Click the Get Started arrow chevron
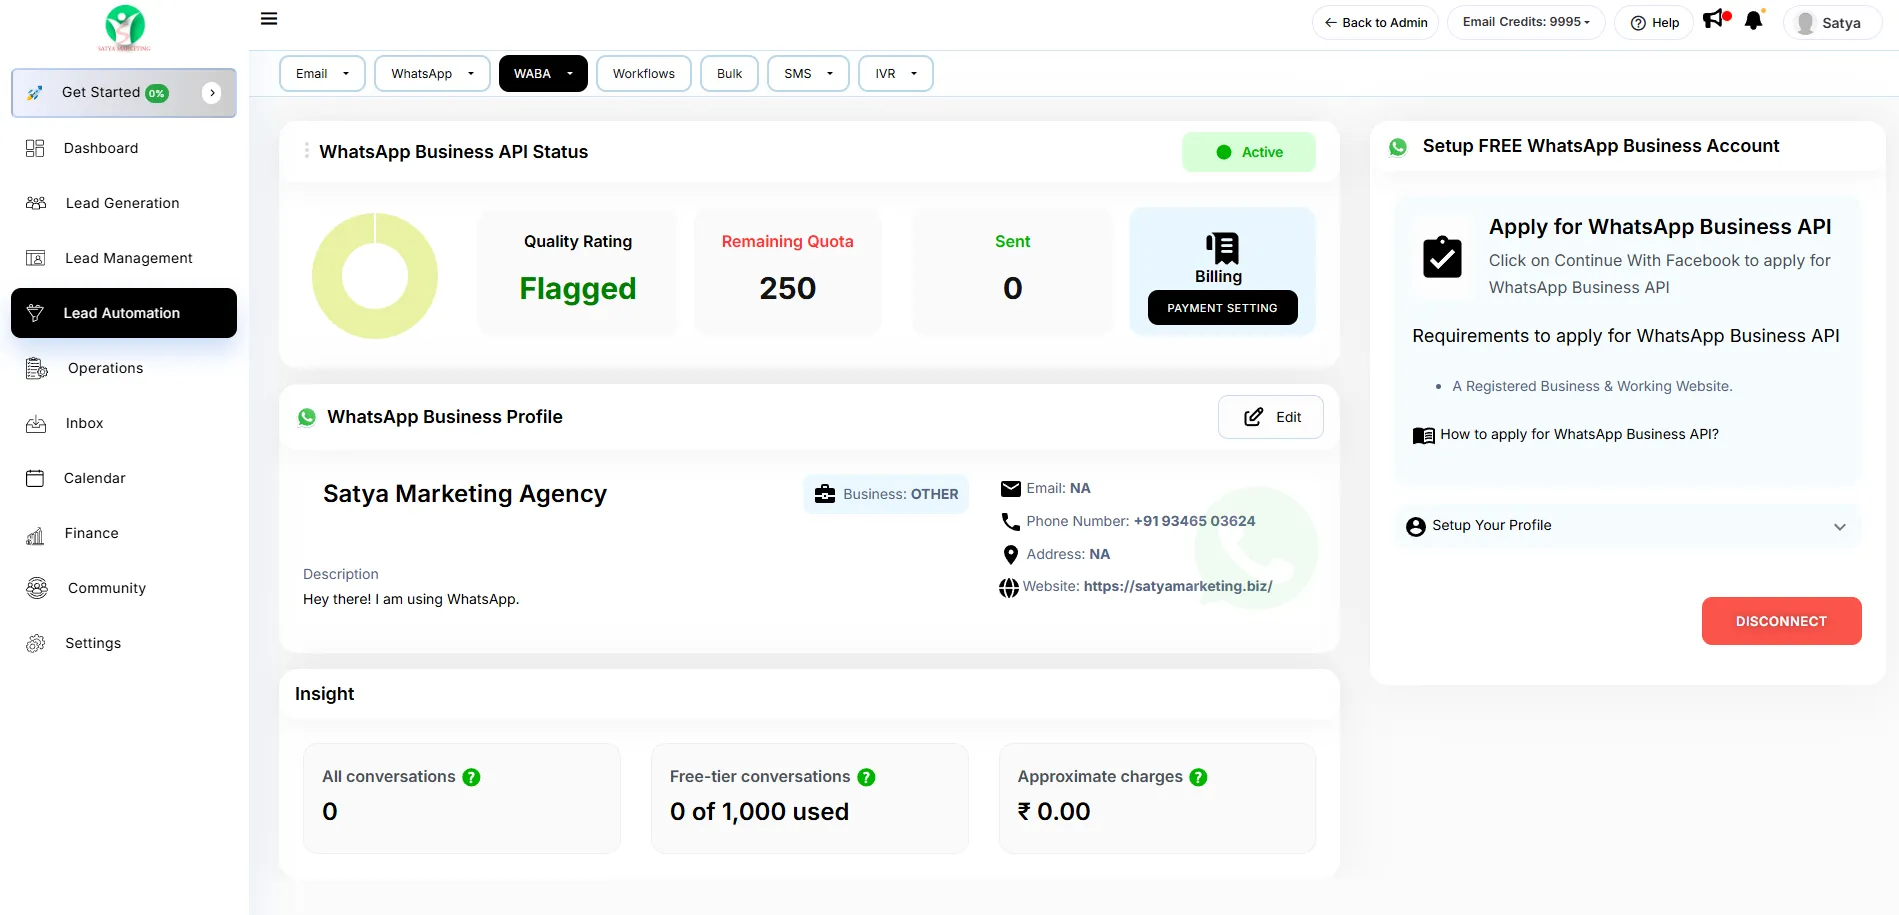This screenshot has width=1899, height=915. [x=212, y=93]
